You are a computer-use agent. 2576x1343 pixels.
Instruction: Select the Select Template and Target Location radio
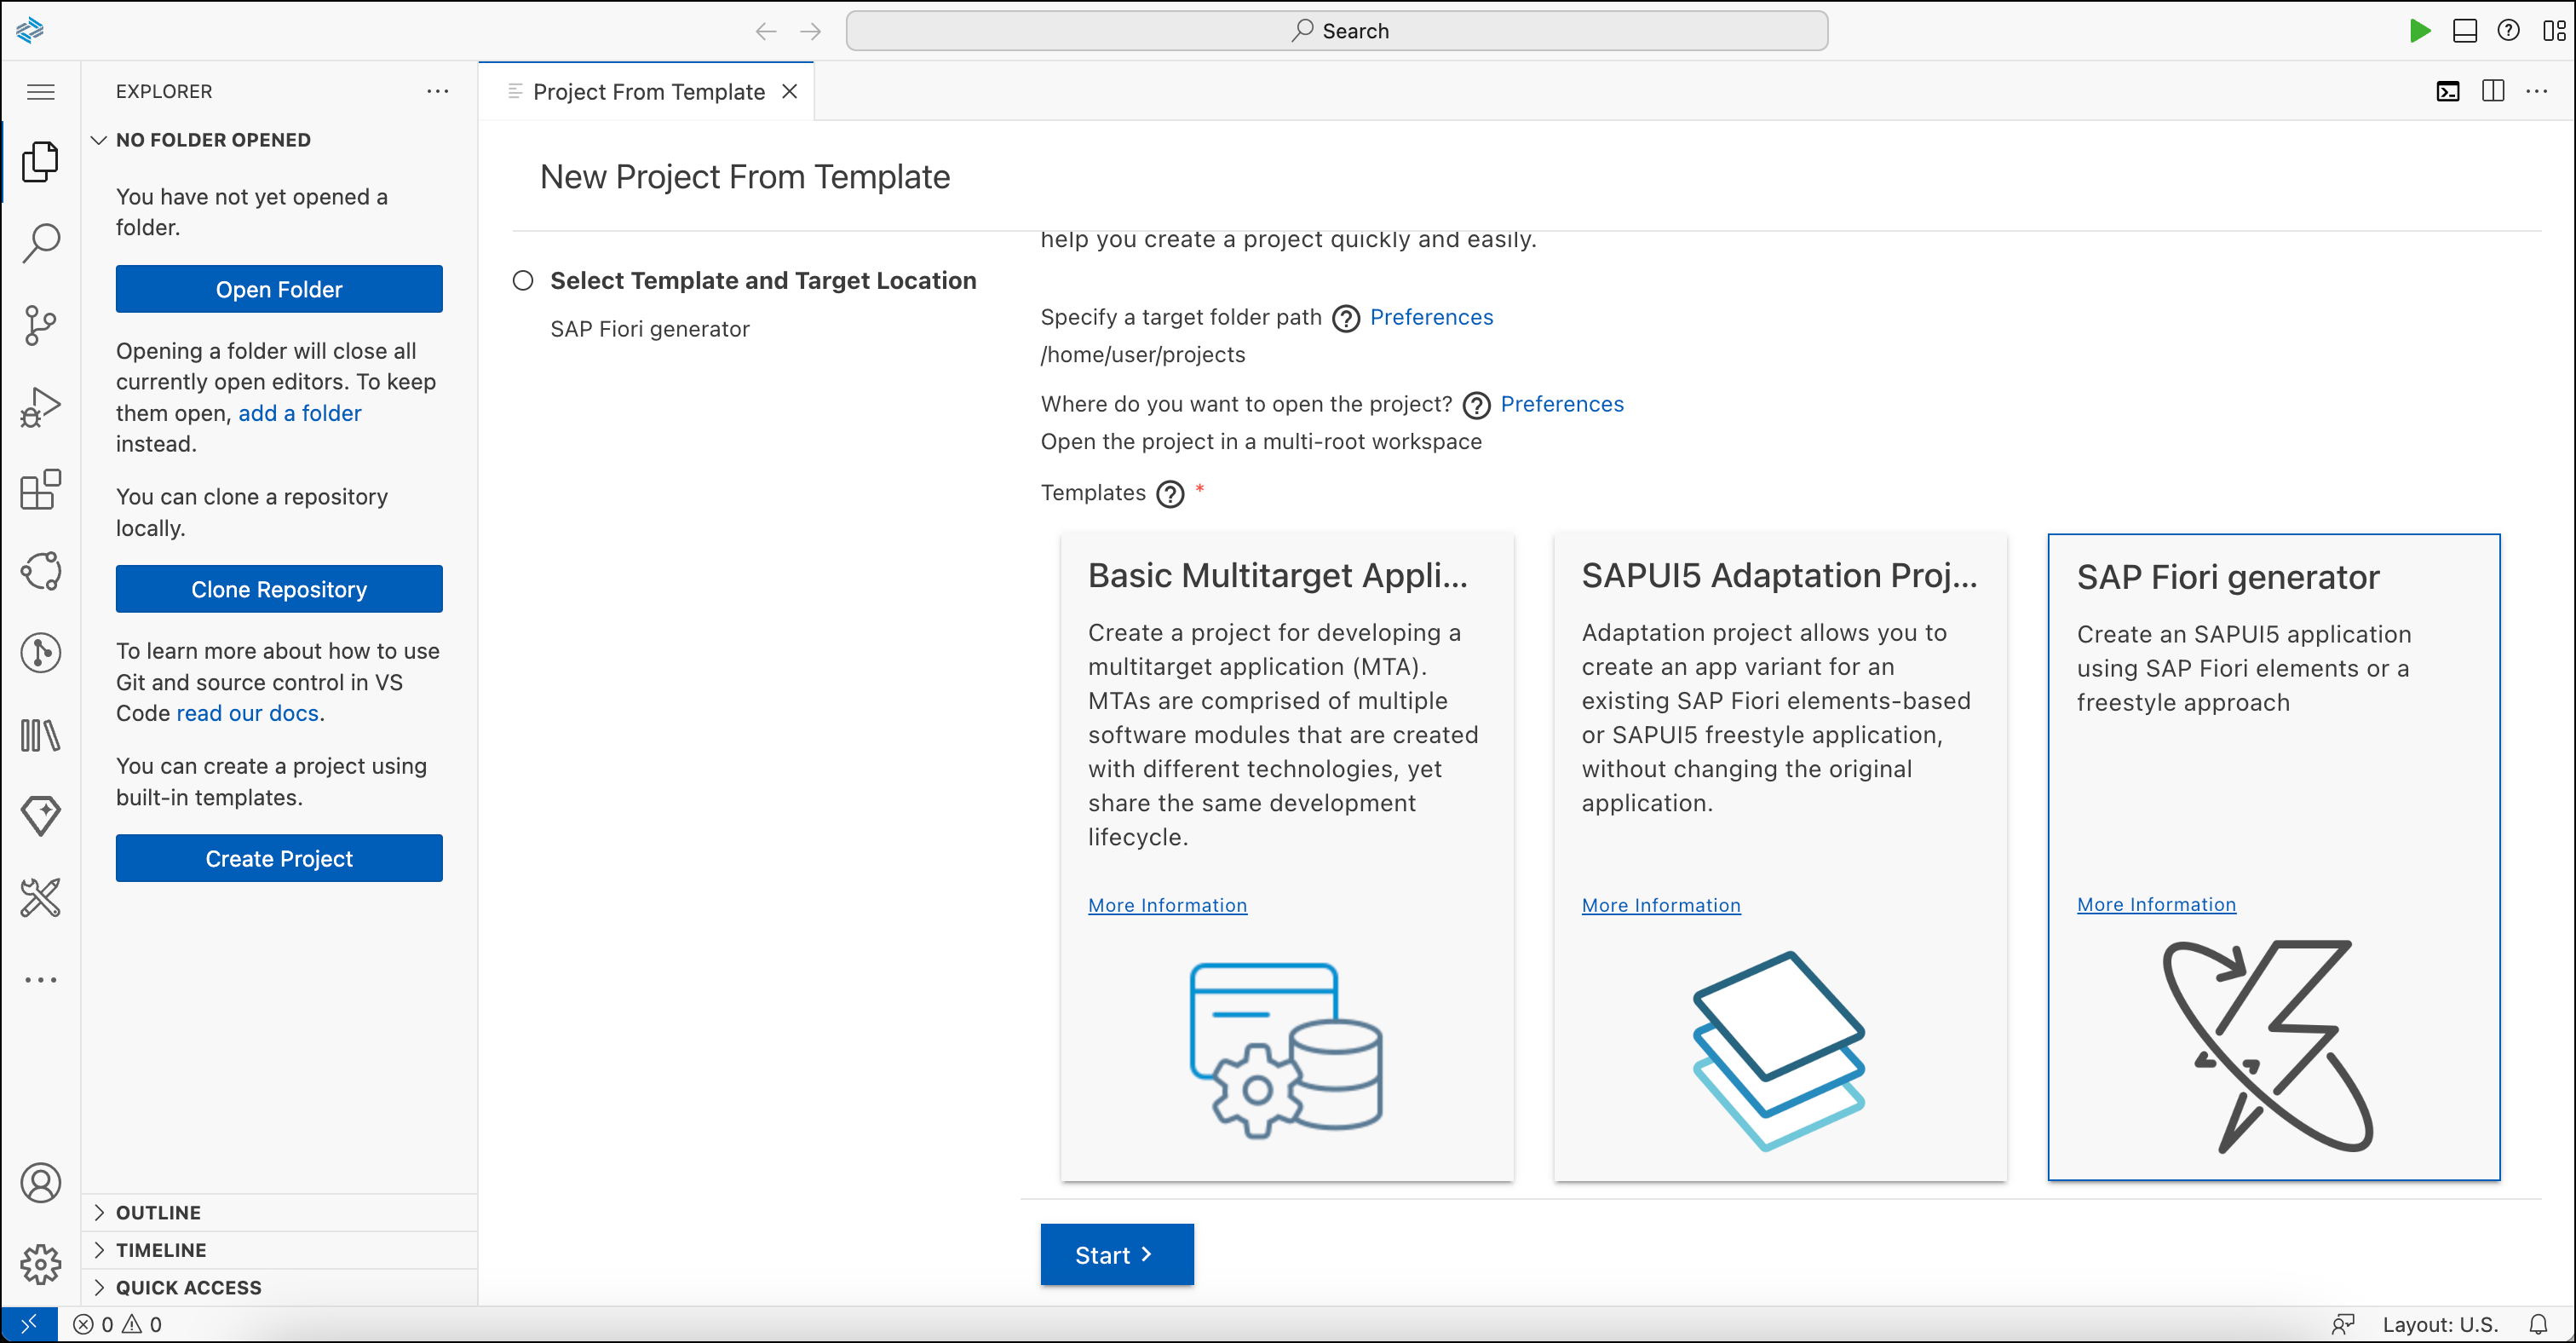[x=522, y=281]
